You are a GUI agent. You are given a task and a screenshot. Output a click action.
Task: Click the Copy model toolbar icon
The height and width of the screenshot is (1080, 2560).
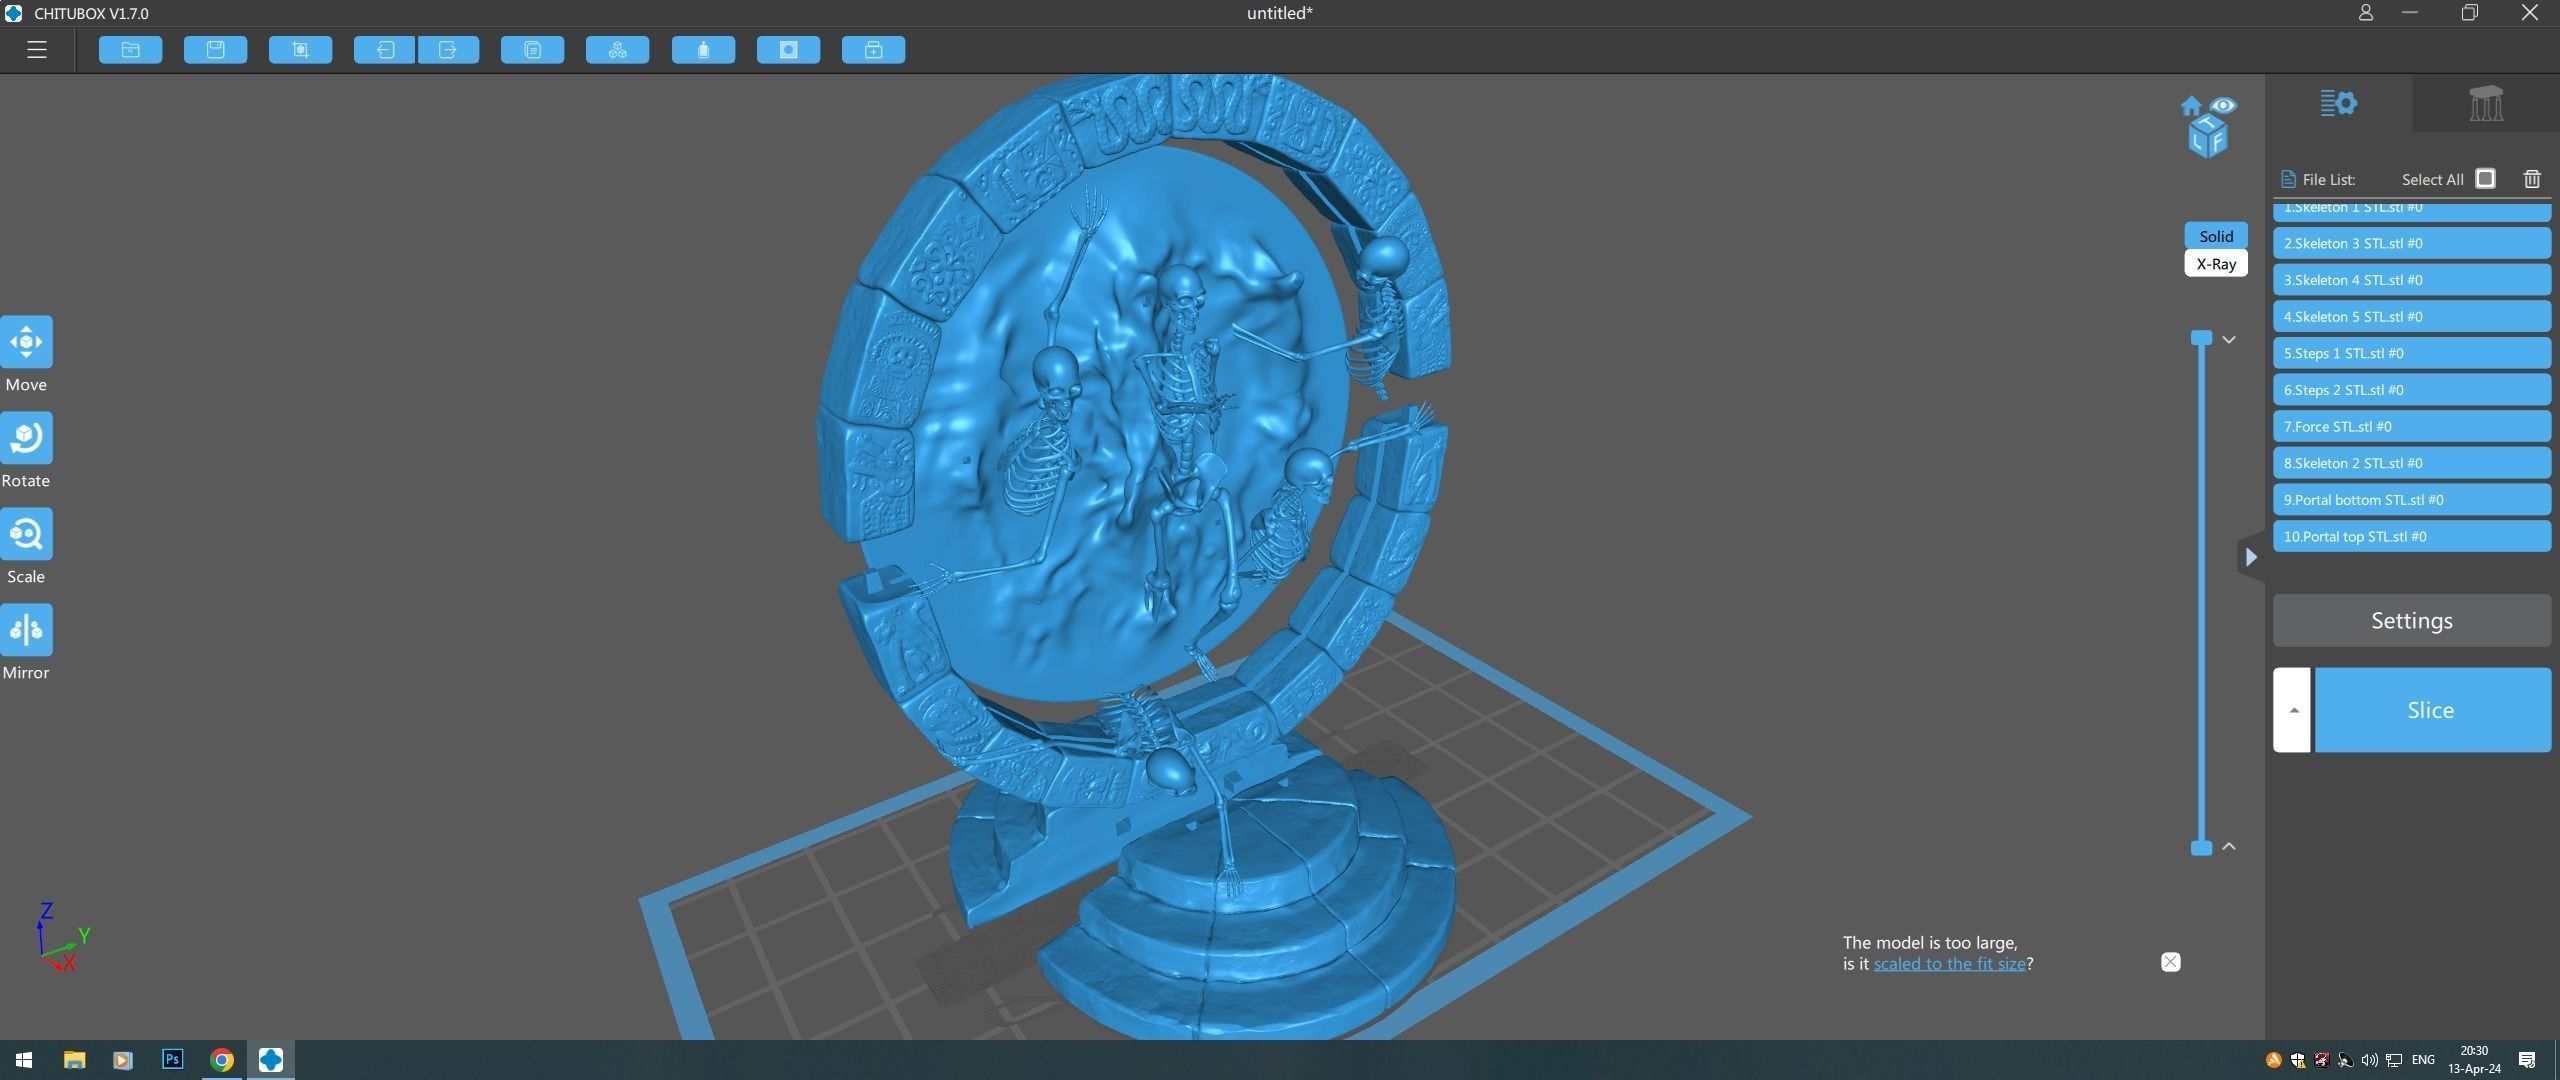(532, 50)
